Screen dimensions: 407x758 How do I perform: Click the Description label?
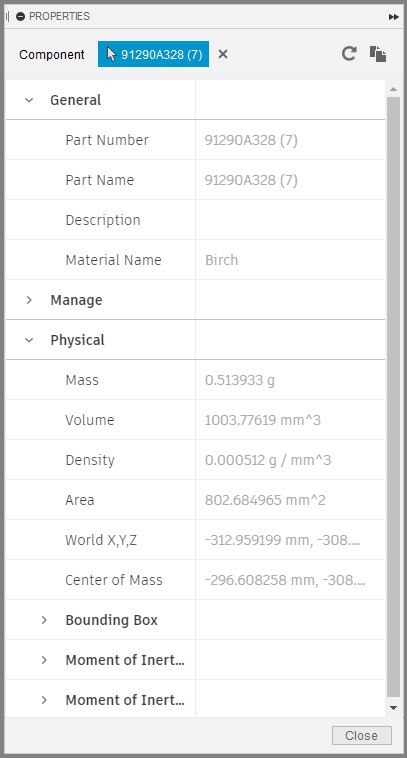(x=103, y=220)
